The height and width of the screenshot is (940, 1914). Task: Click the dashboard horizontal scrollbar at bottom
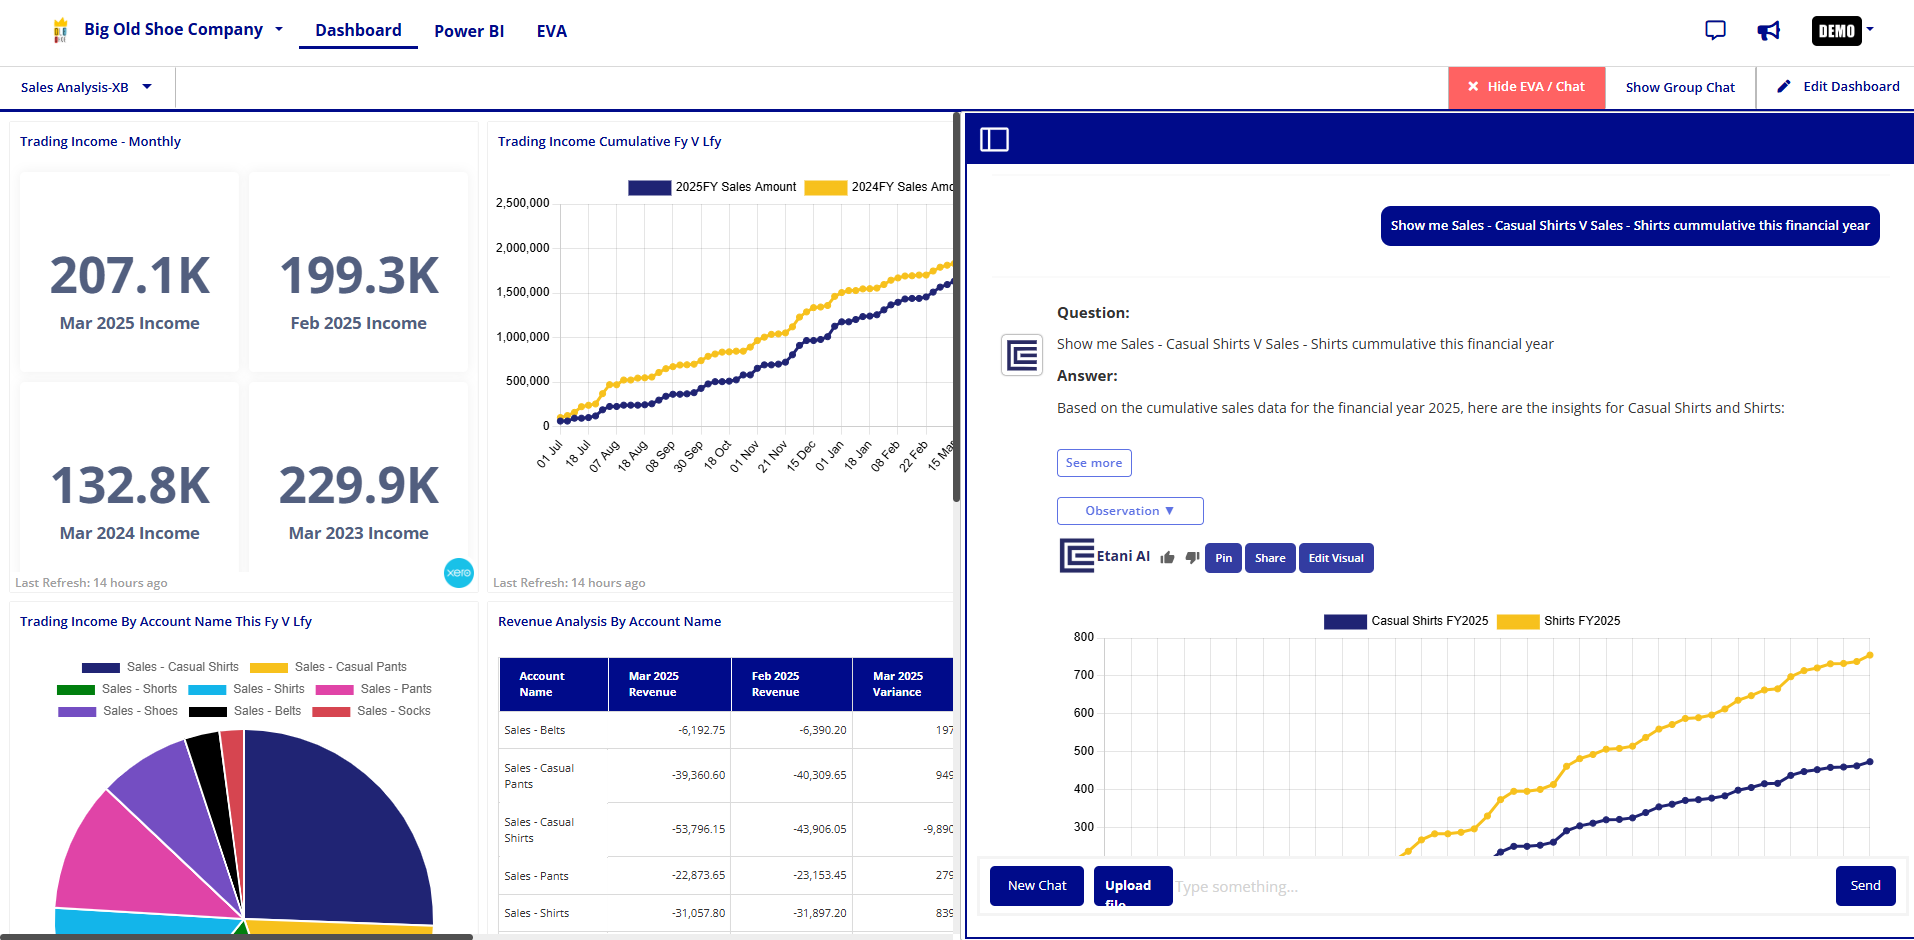click(236, 936)
